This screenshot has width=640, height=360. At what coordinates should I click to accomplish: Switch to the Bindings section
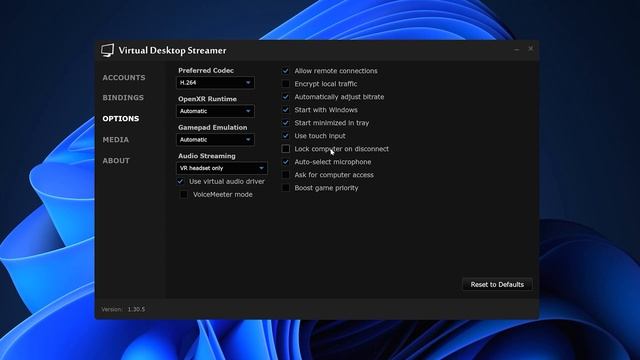click(x=123, y=98)
